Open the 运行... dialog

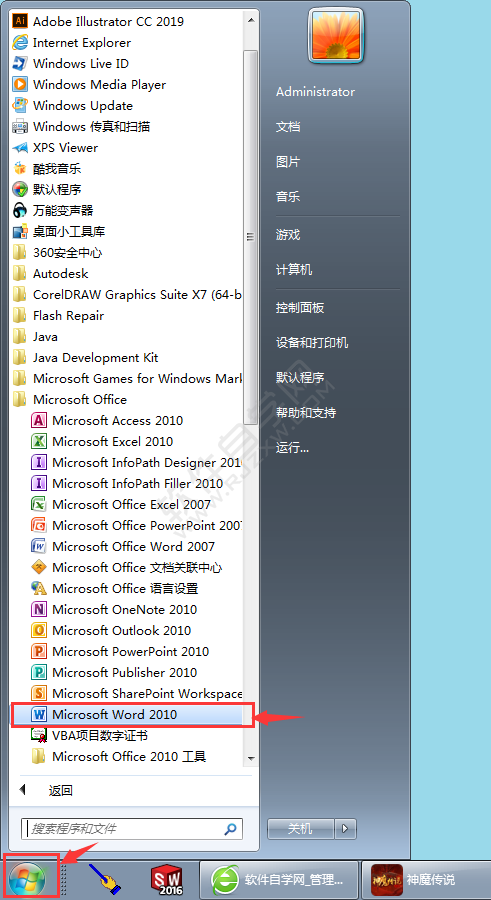coord(292,448)
